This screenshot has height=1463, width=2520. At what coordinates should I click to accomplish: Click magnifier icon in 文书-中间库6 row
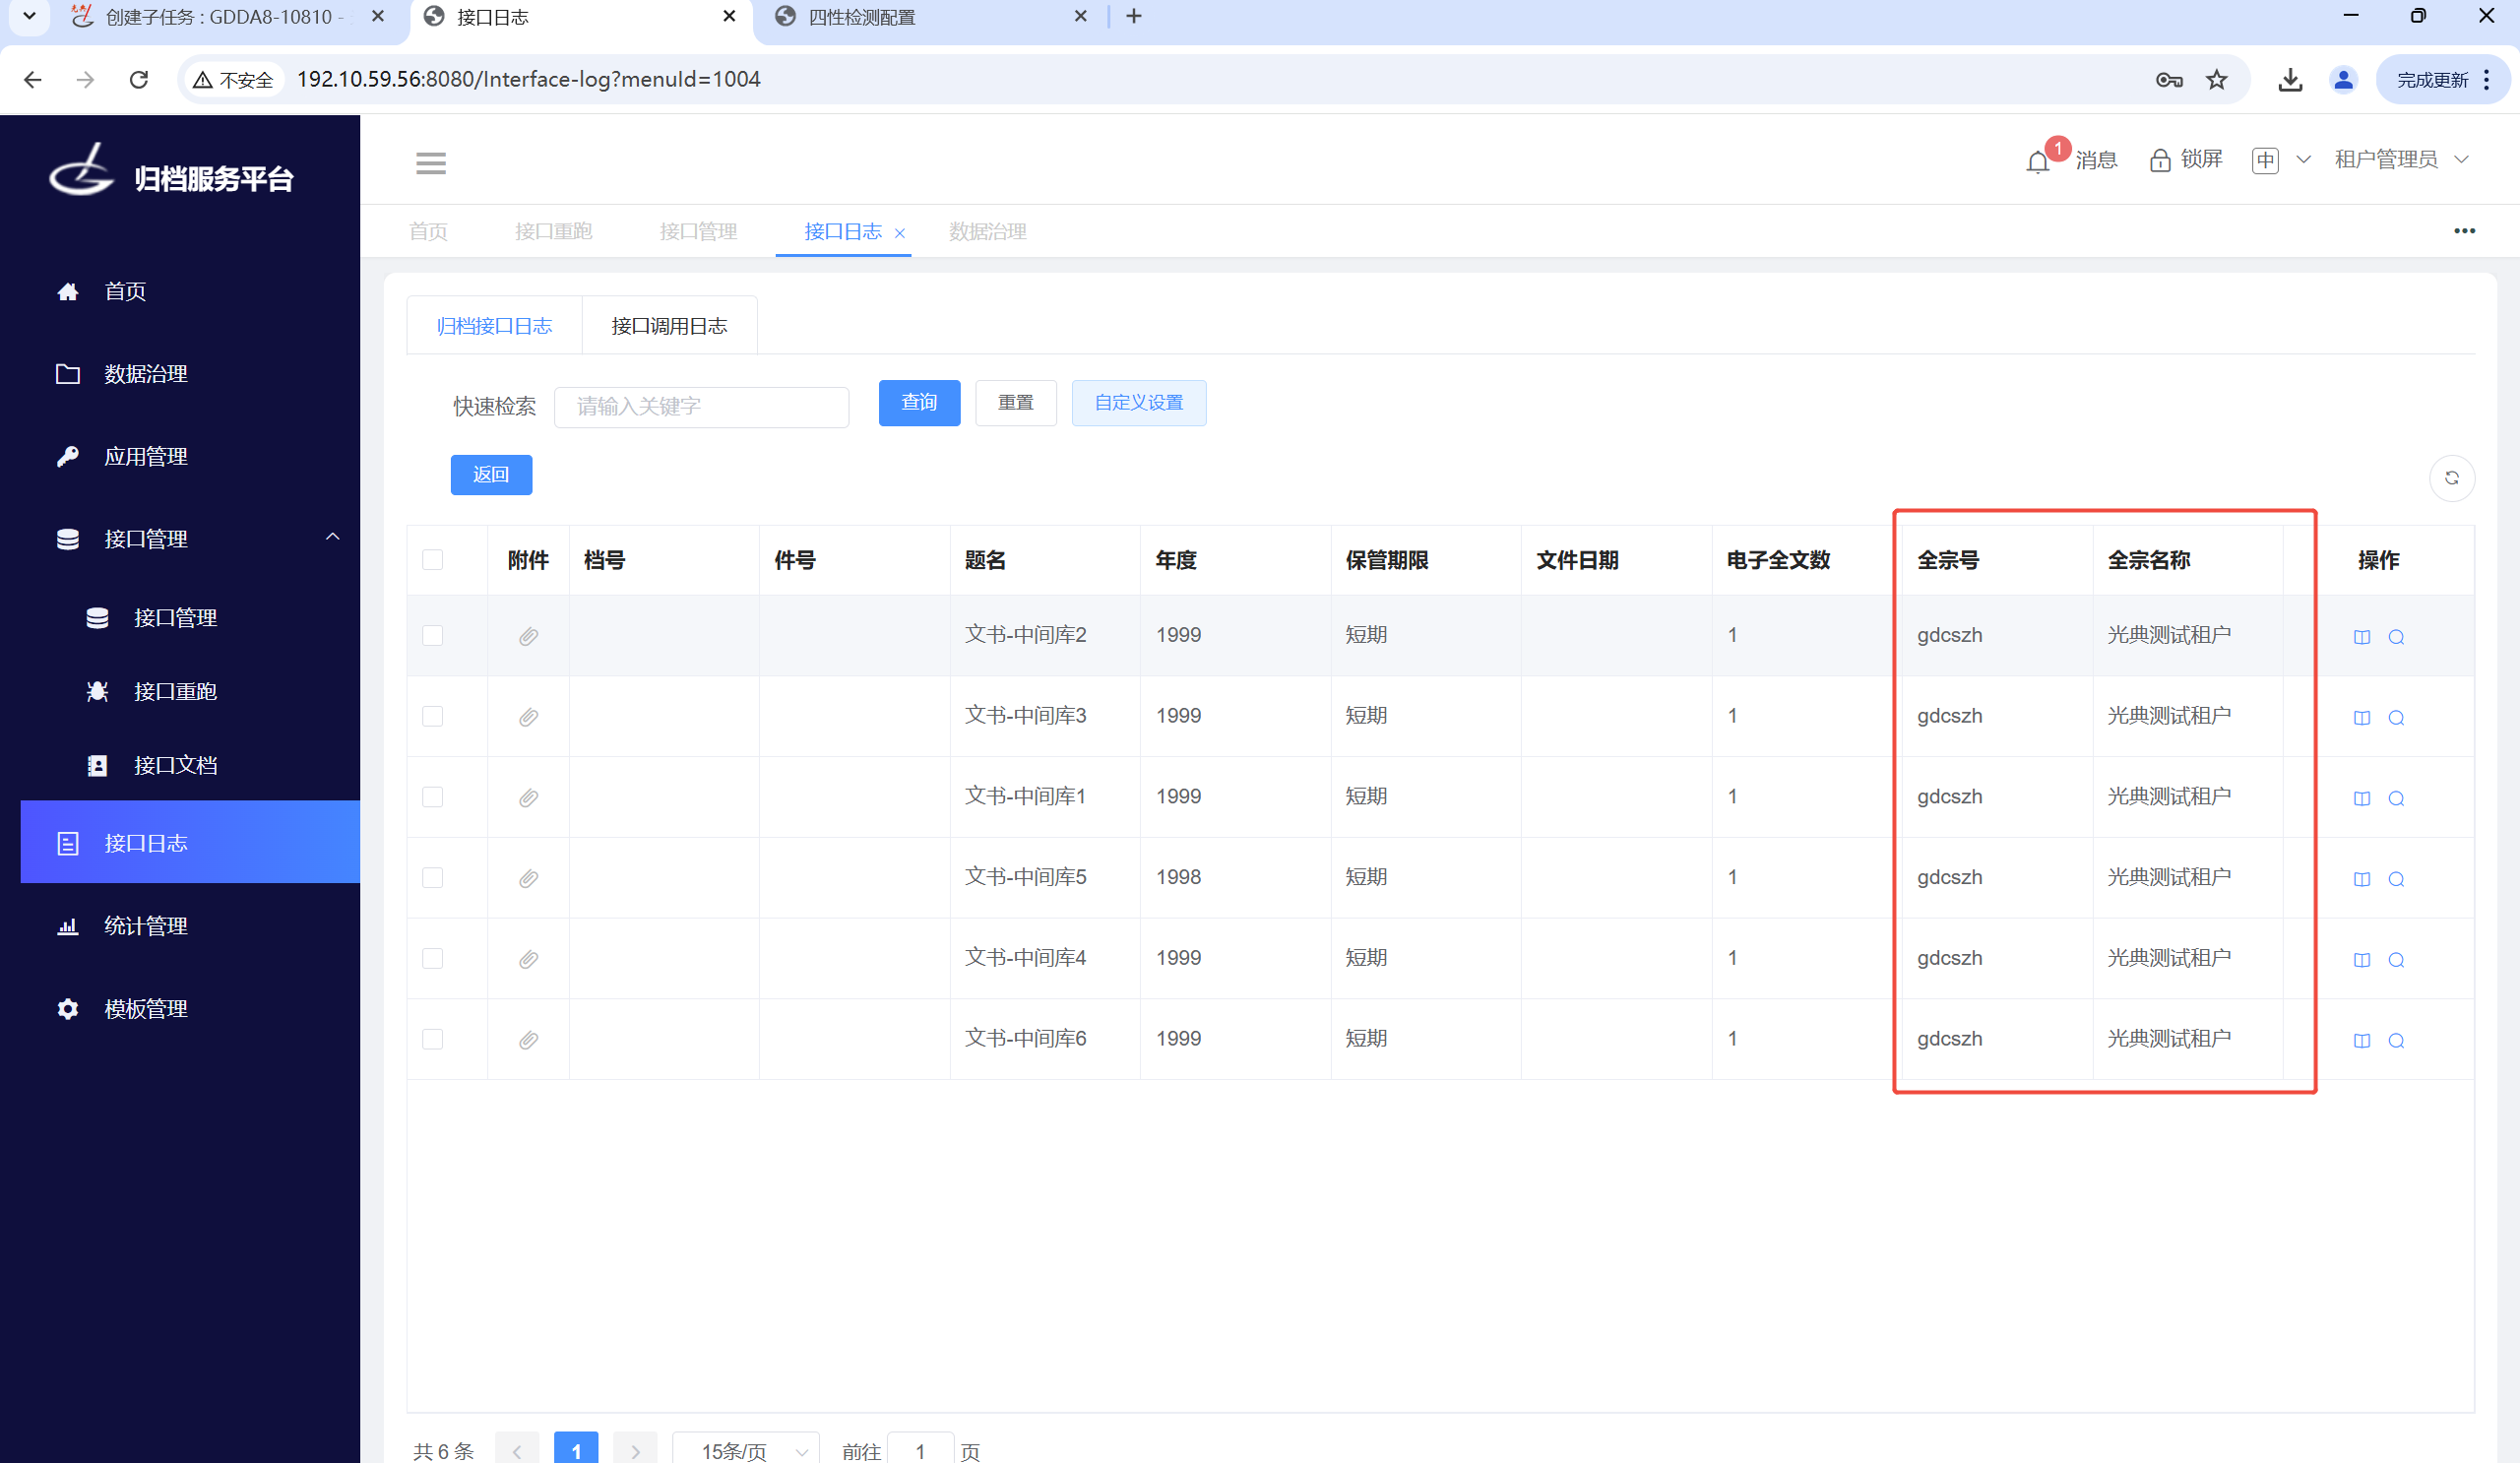pos(2396,1040)
